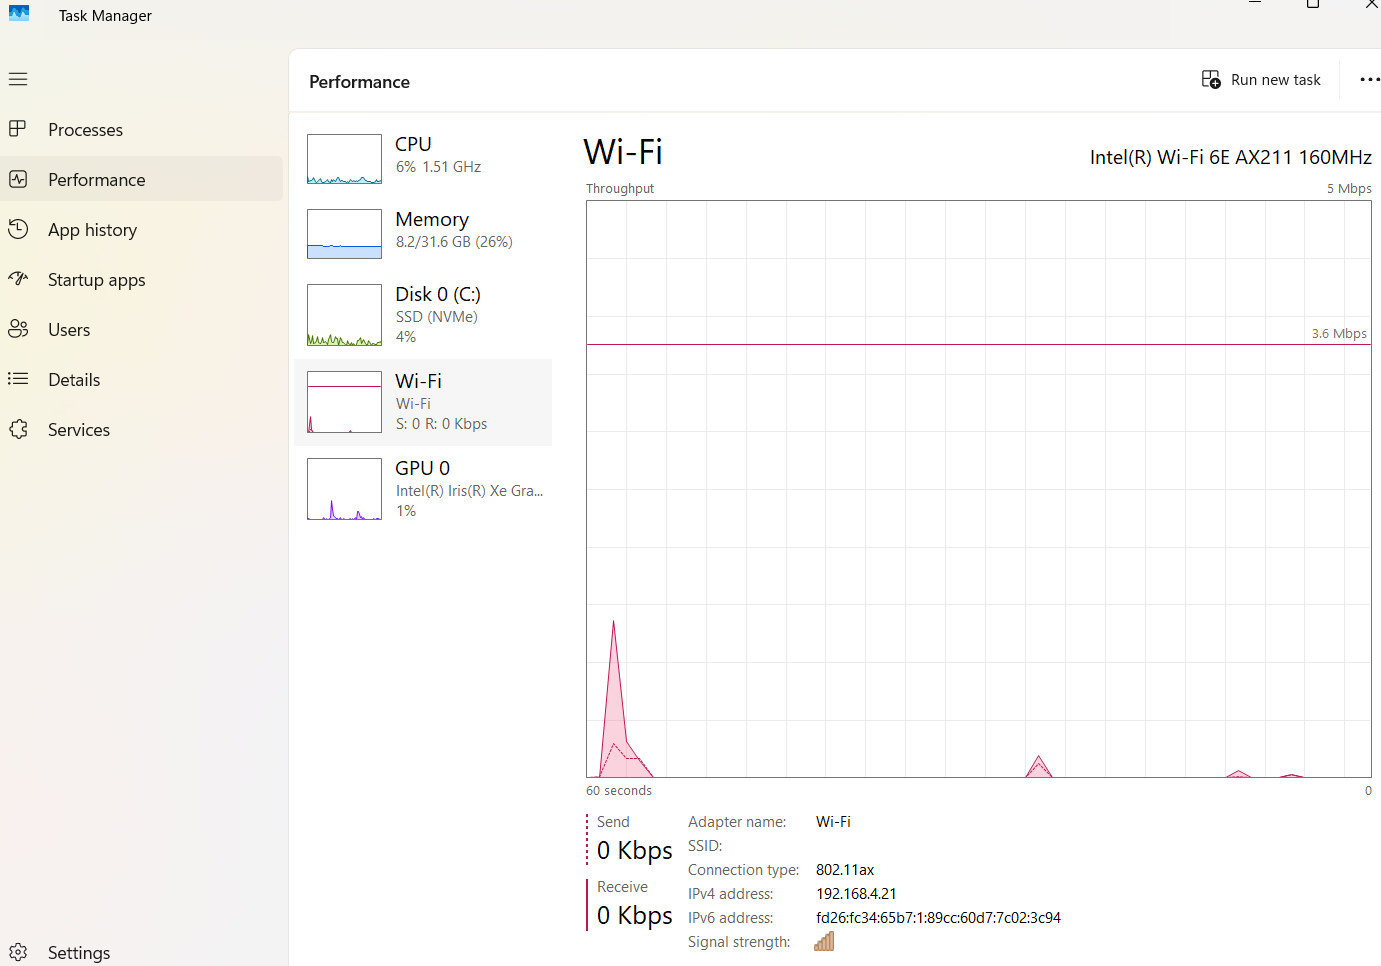Open the hamburger navigation menu
Screen dimensions: 1381x966
[x=18, y=79]
